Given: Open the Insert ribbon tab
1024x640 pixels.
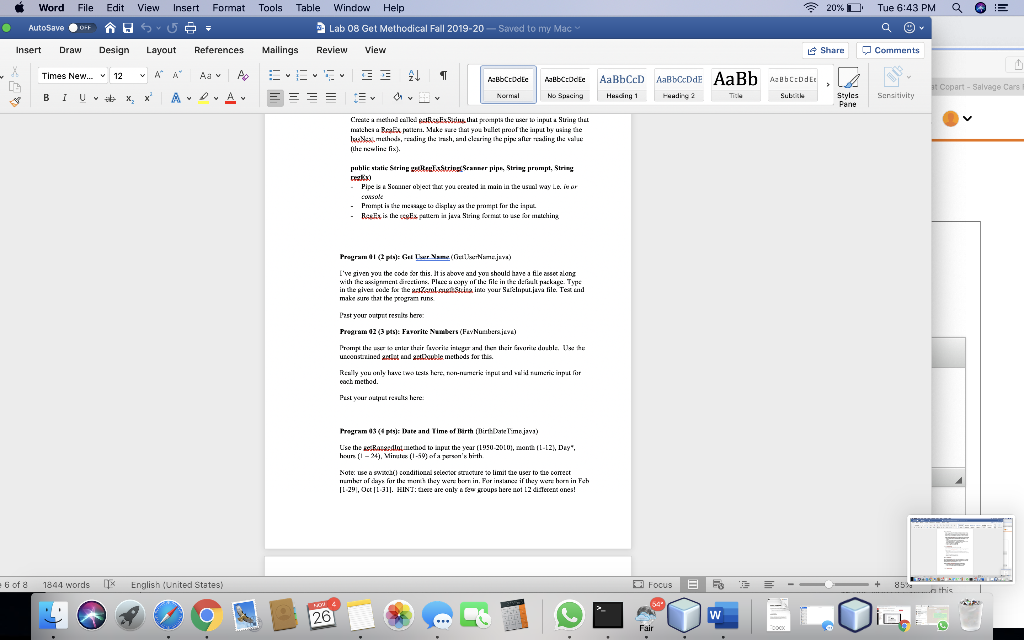Looking at the screenshot, I should click(x=29, y=50).
